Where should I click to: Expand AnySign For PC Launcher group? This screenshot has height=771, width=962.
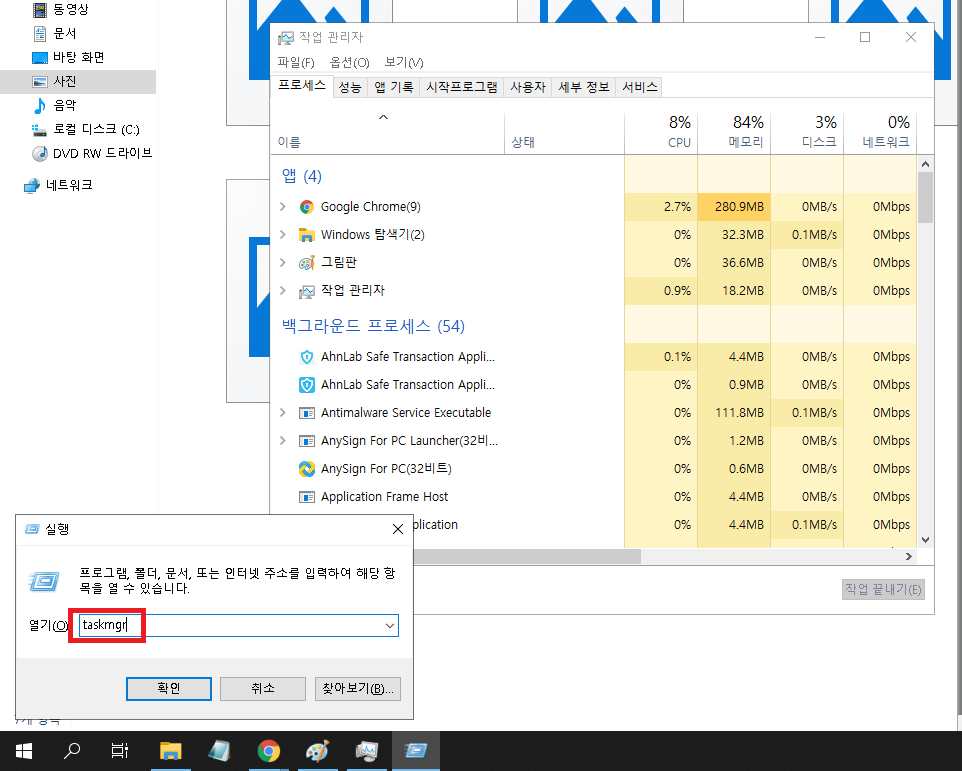pos(283,440)
